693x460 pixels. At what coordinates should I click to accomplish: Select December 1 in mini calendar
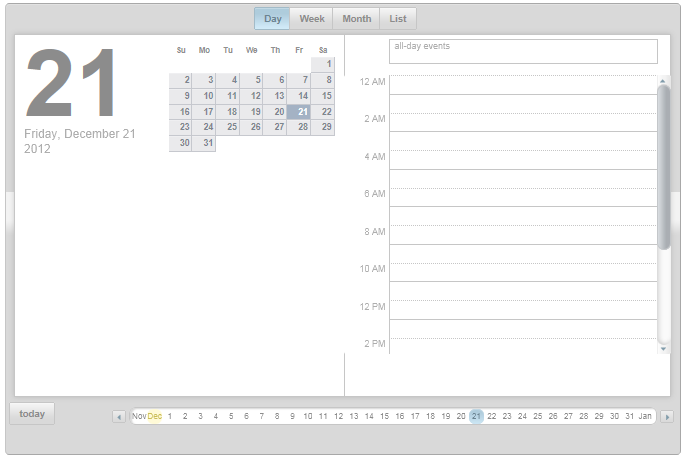(x=323, y=64)
